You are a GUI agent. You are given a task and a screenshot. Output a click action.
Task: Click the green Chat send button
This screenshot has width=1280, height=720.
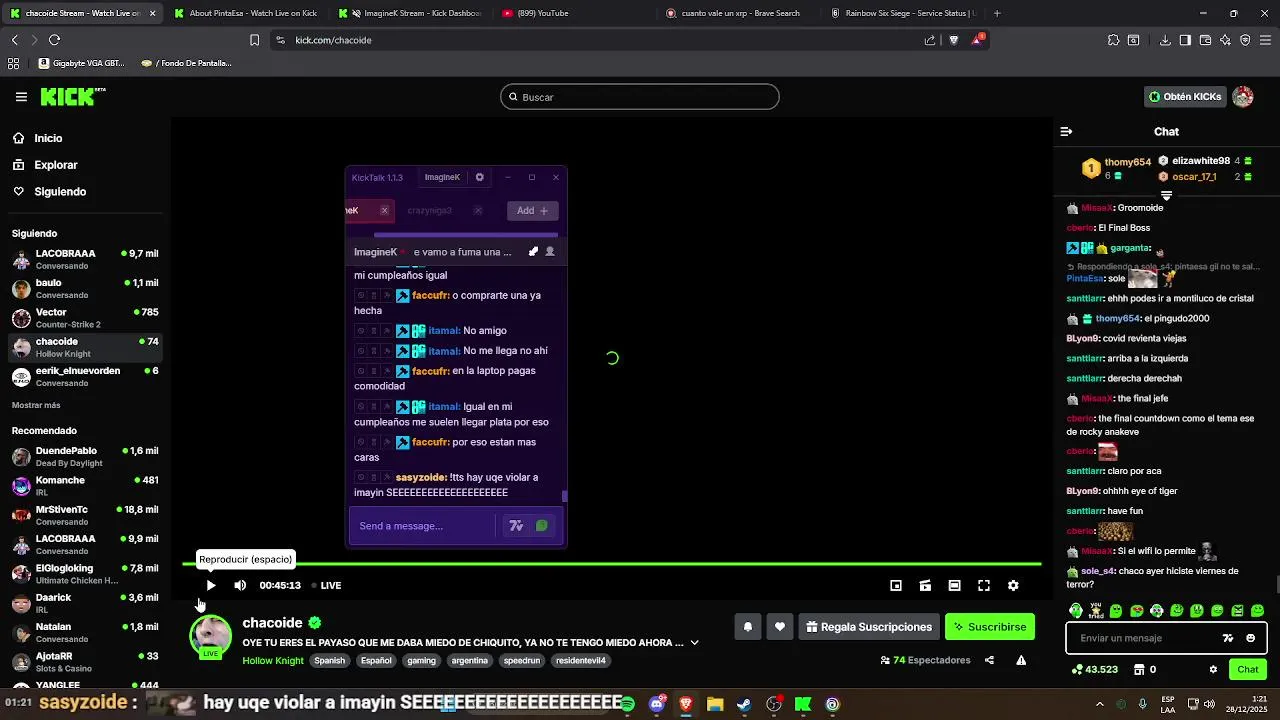(x=1248, y=669)
